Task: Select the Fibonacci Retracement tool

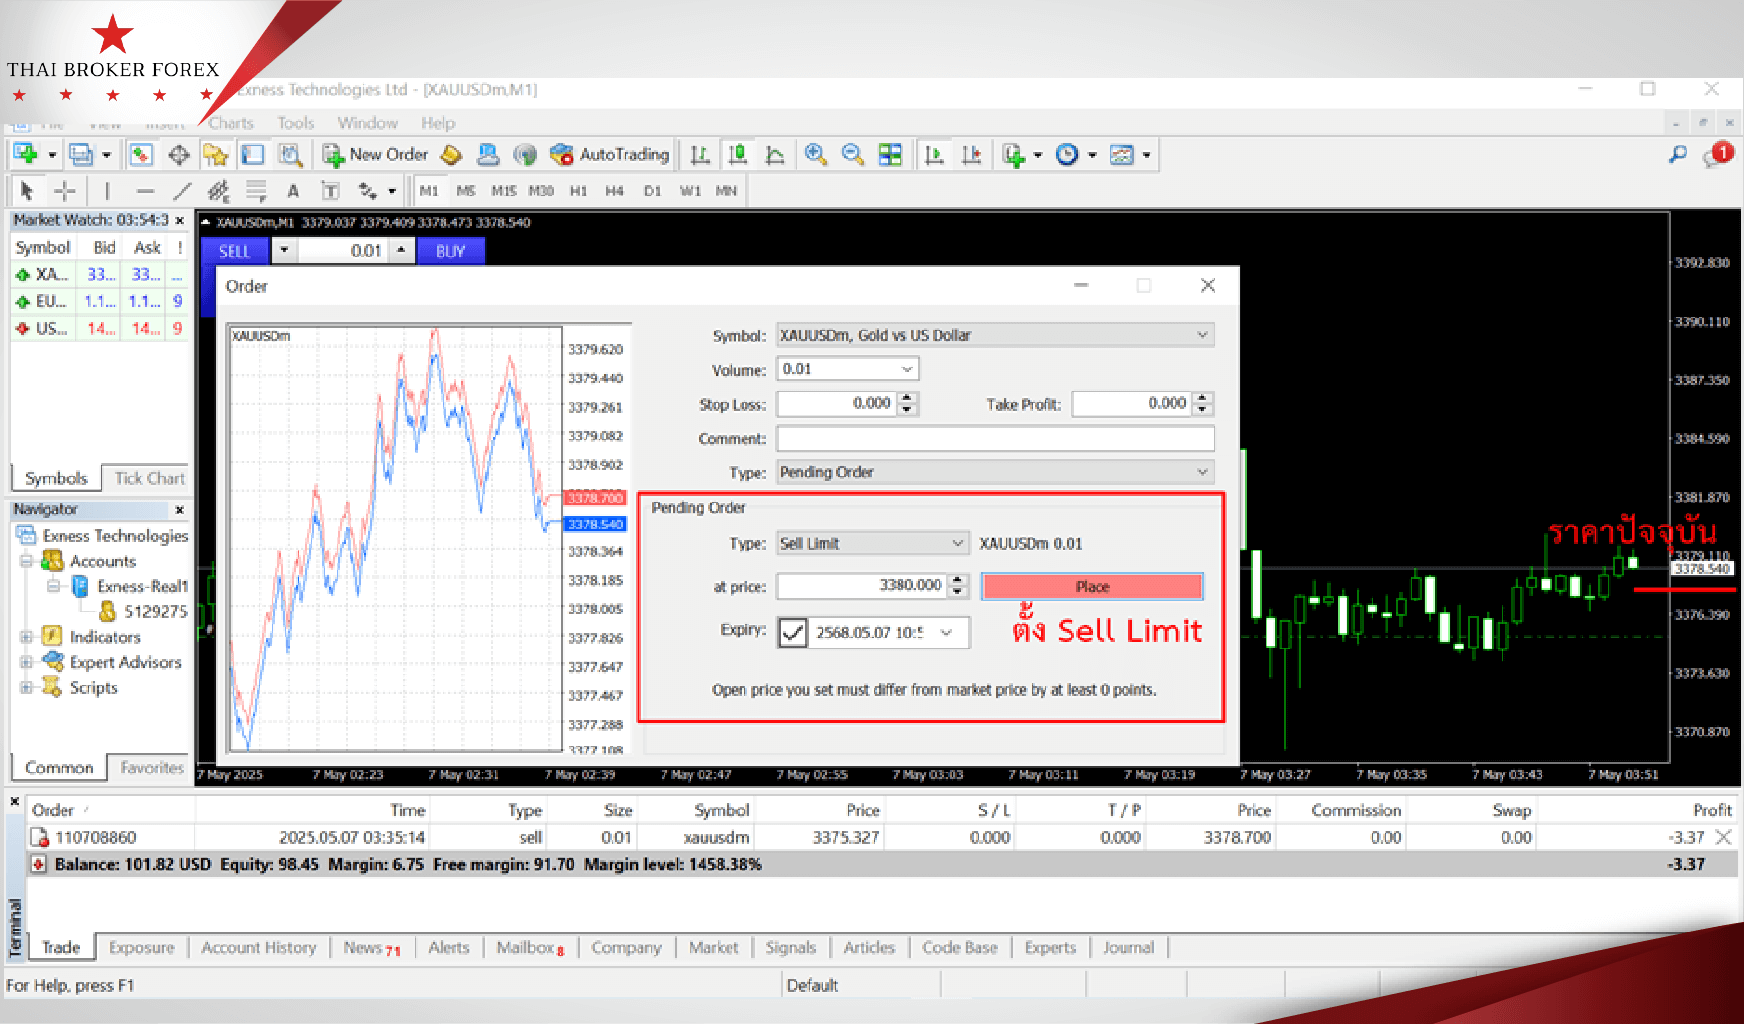Action: (257, 190)
